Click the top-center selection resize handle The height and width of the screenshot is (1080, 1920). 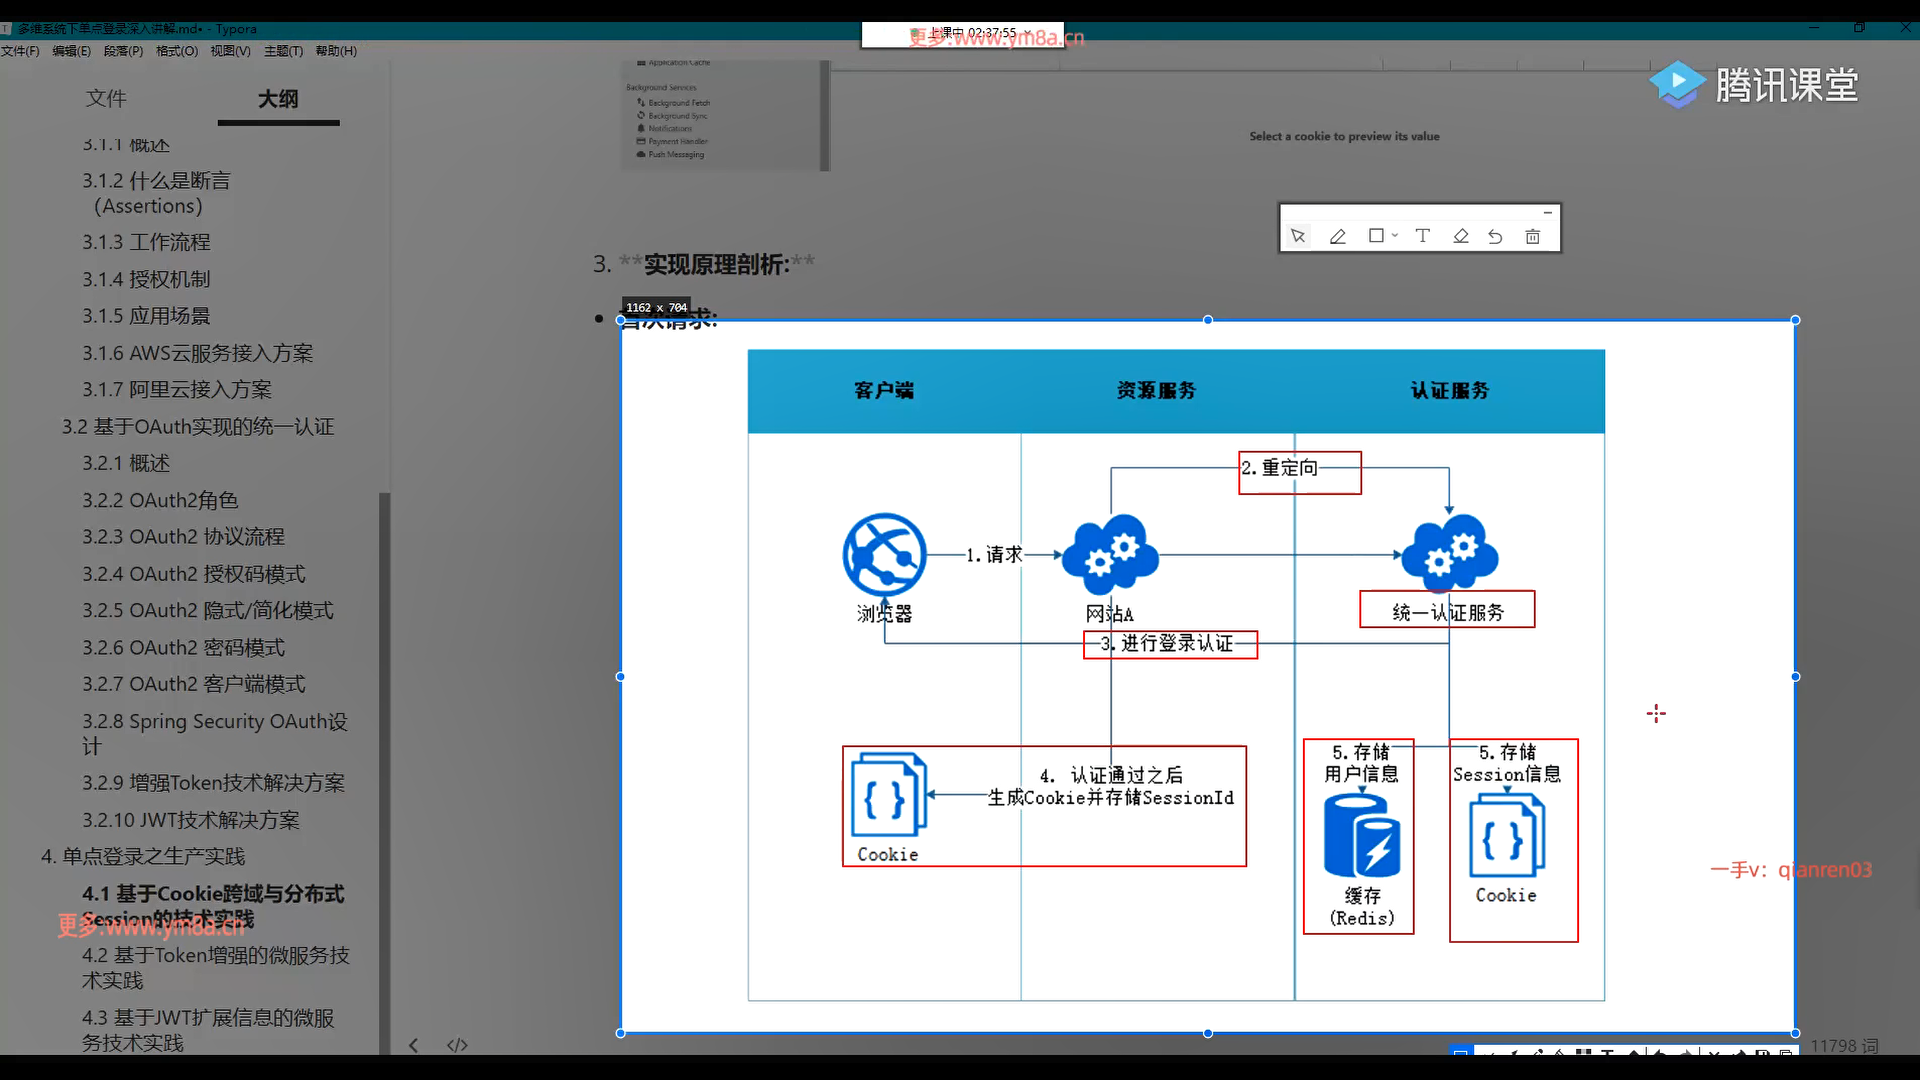point(1208,320)
